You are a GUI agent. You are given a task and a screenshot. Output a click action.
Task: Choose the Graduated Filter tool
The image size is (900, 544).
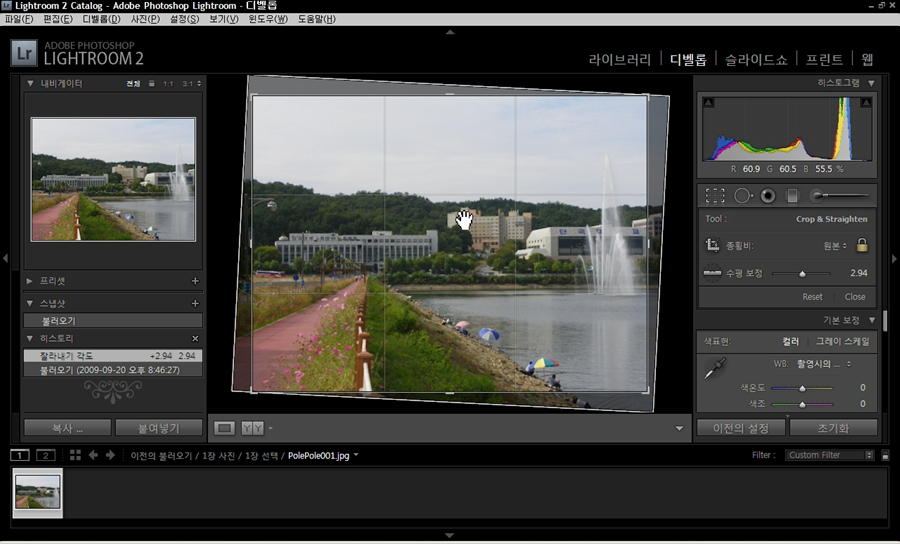792,196
